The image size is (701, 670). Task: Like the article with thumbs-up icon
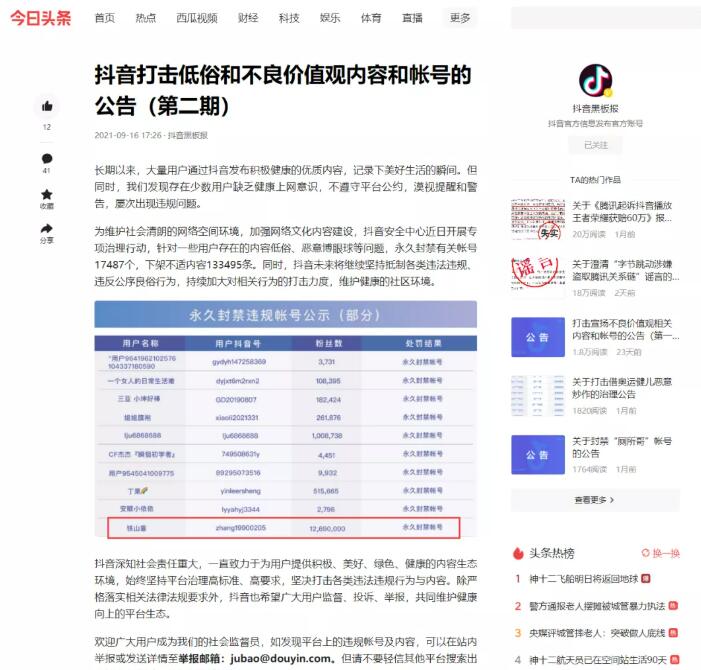[47, 106]
